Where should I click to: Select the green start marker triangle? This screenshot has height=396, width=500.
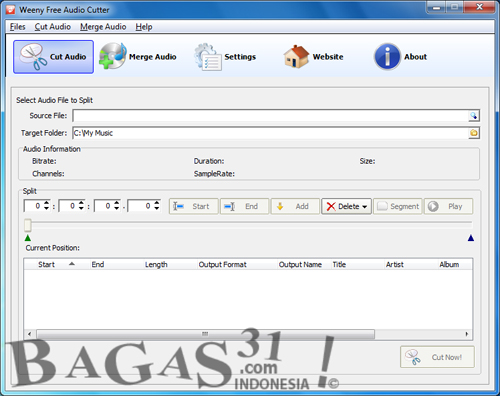[x=28, y=238]
